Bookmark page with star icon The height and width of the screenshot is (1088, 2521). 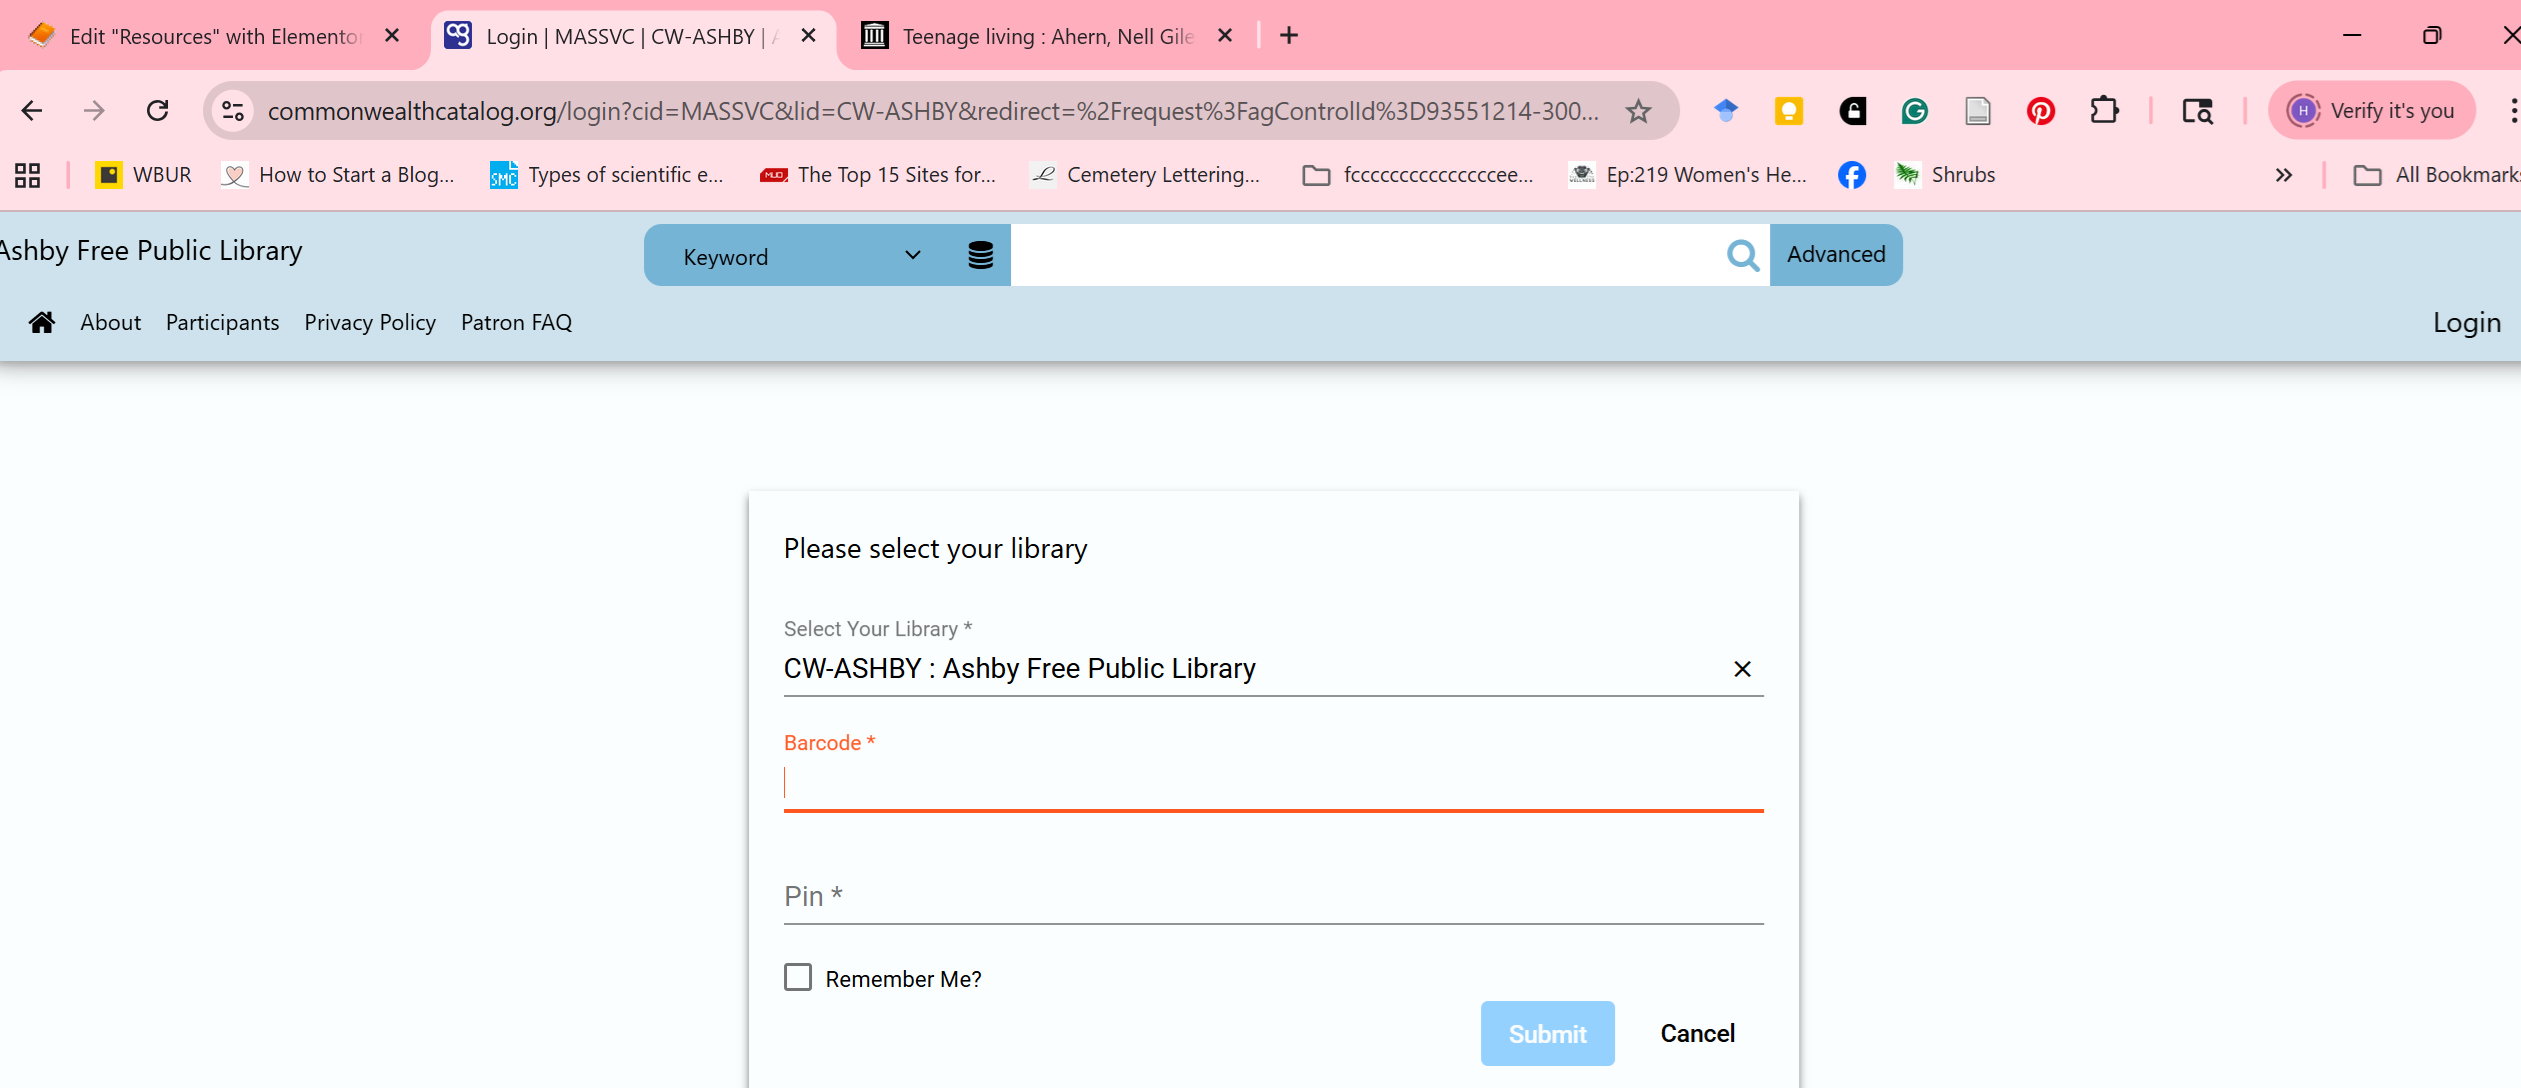(1638, 111)
